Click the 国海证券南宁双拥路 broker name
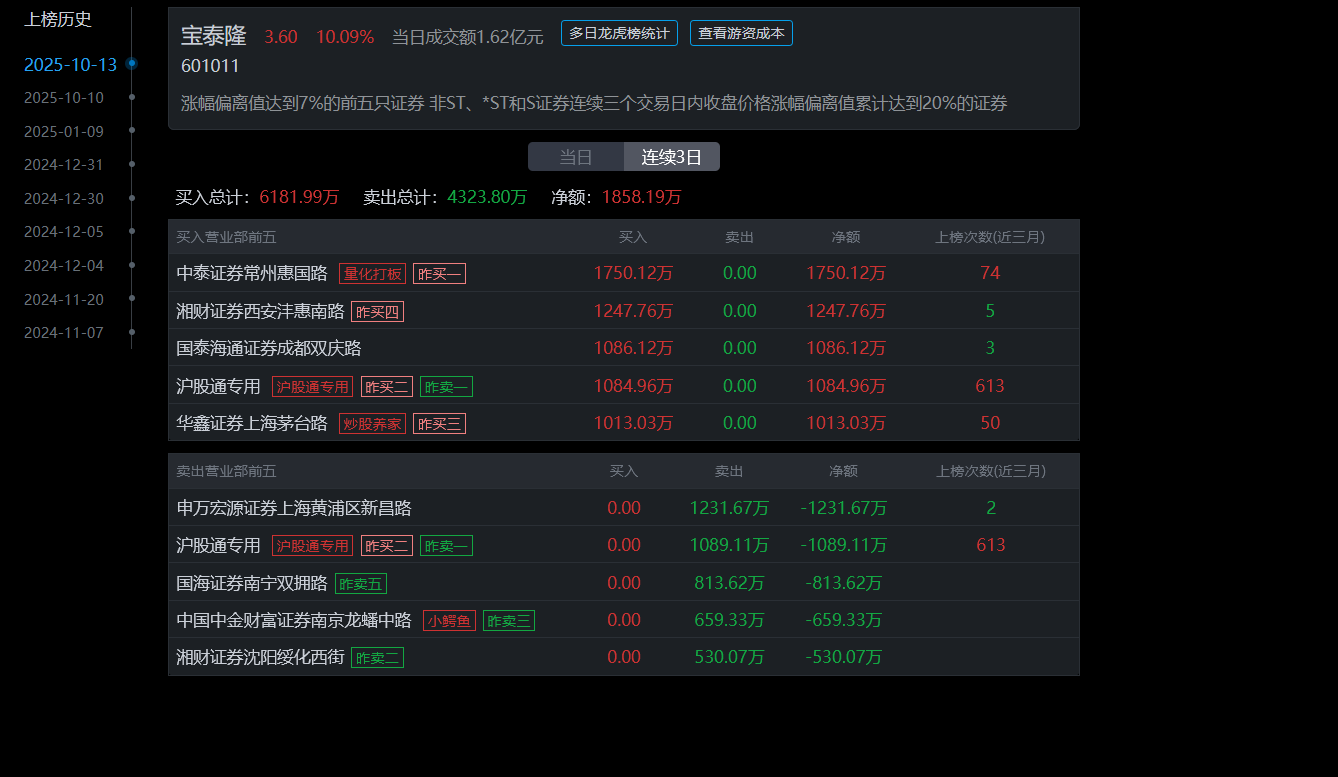Viewport: 1338px width, 777px height. (x=252, y=583)
